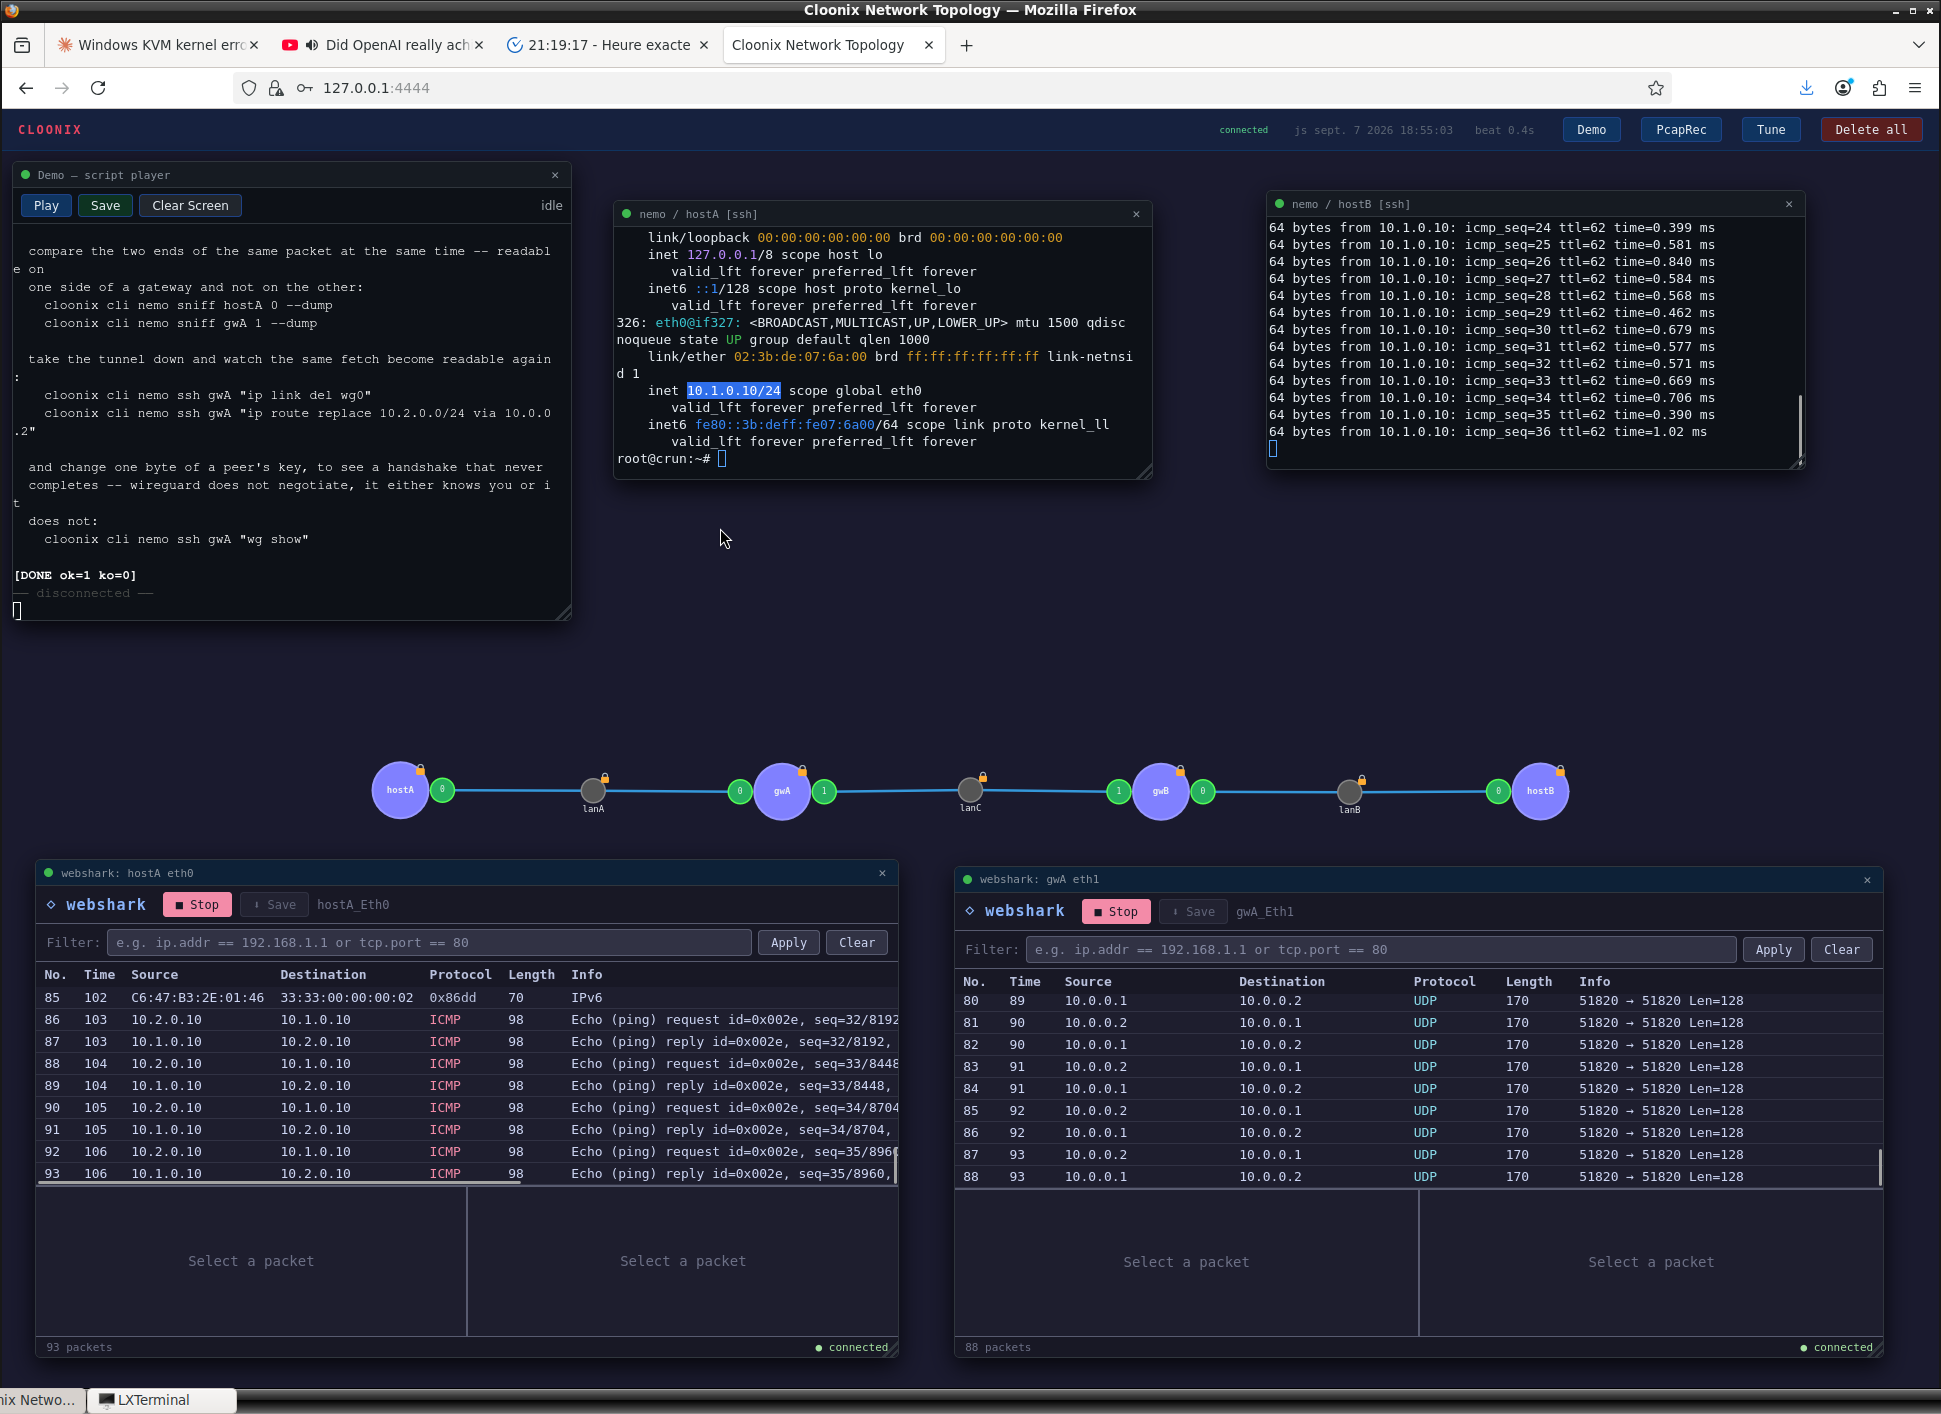Screen dimensions: 1941x1414
Task: Reload the Cloonix page
Action: [x=98, y=88]
